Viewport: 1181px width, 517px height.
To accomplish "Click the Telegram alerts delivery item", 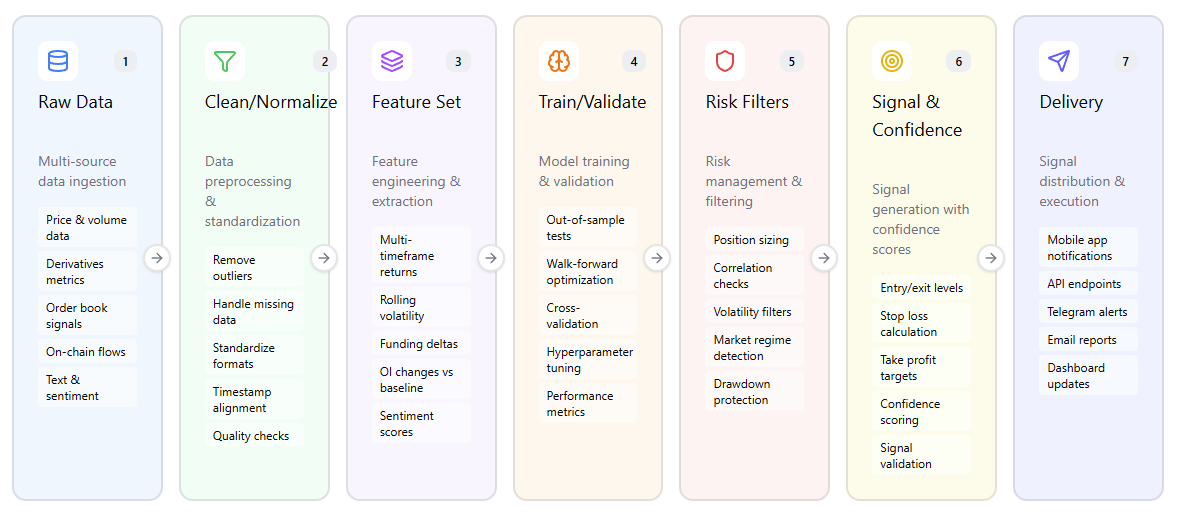I will [x=1087, y=312].
